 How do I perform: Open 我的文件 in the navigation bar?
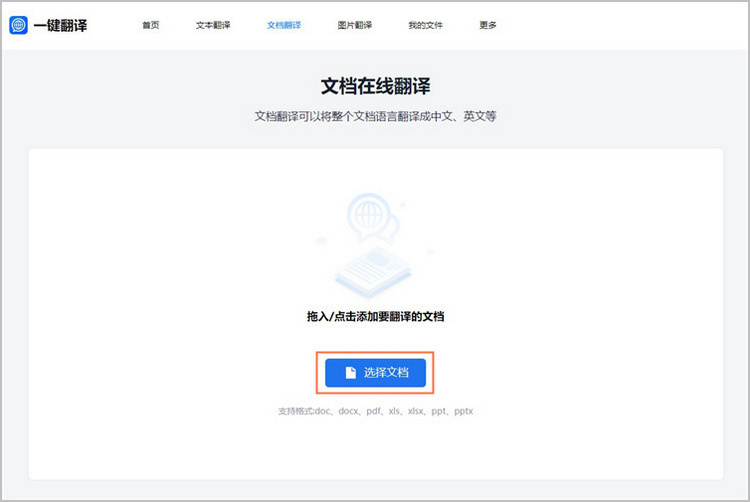pos(424,25)
